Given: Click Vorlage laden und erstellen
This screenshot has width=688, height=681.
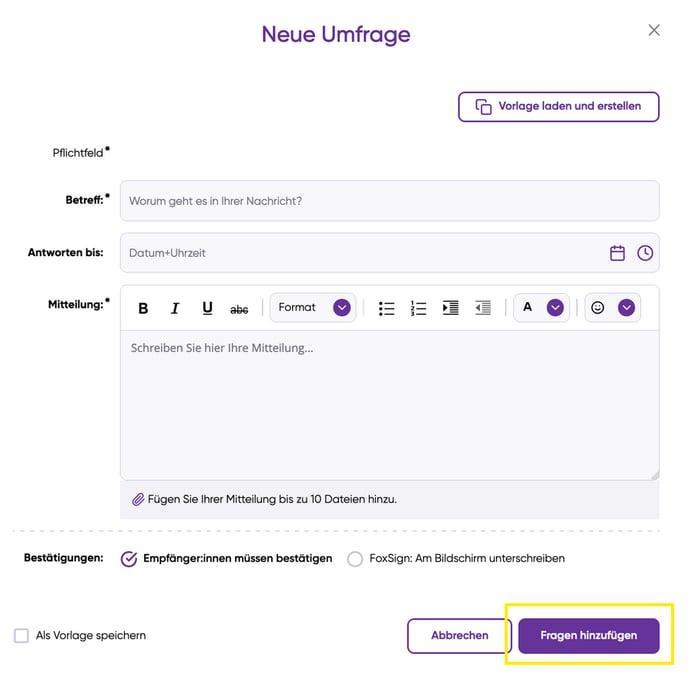Looking at the screenshot, I should (x=558, y=106).
